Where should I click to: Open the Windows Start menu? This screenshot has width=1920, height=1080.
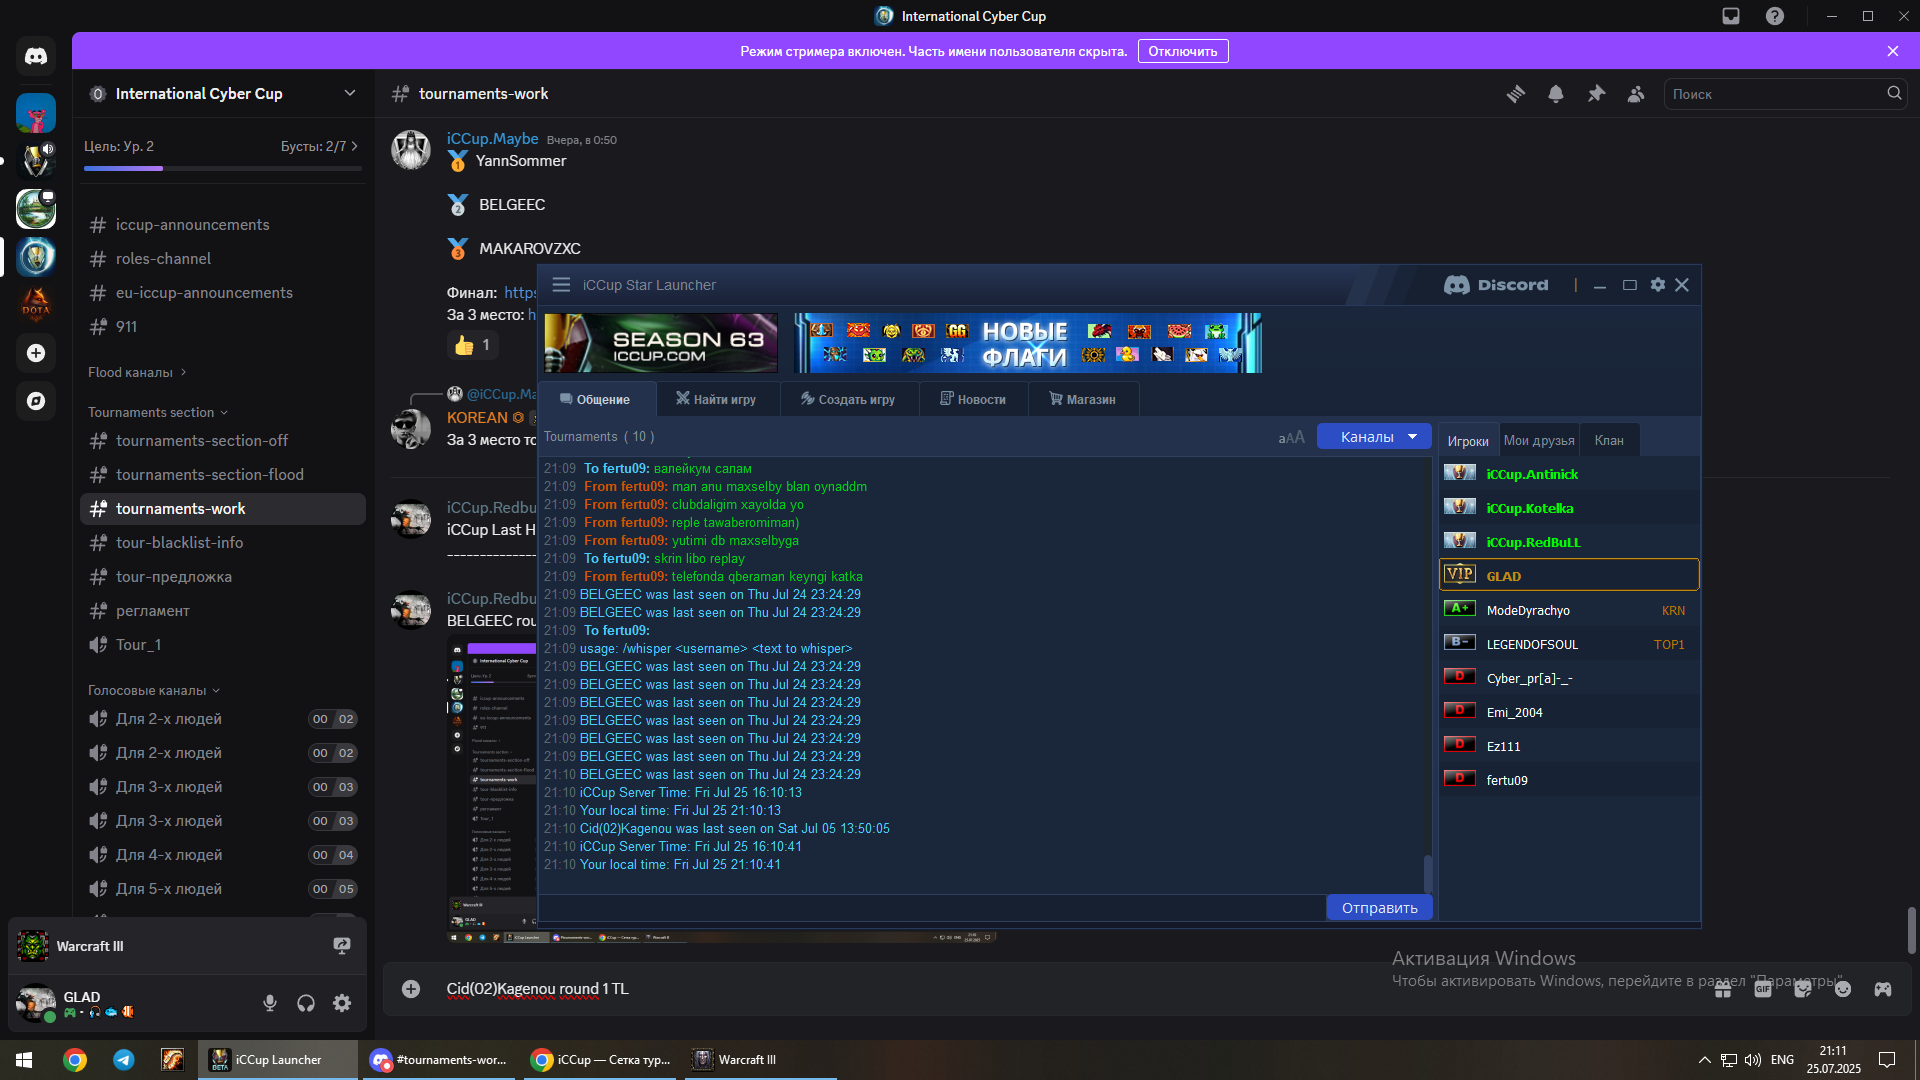click(24, 1060)
